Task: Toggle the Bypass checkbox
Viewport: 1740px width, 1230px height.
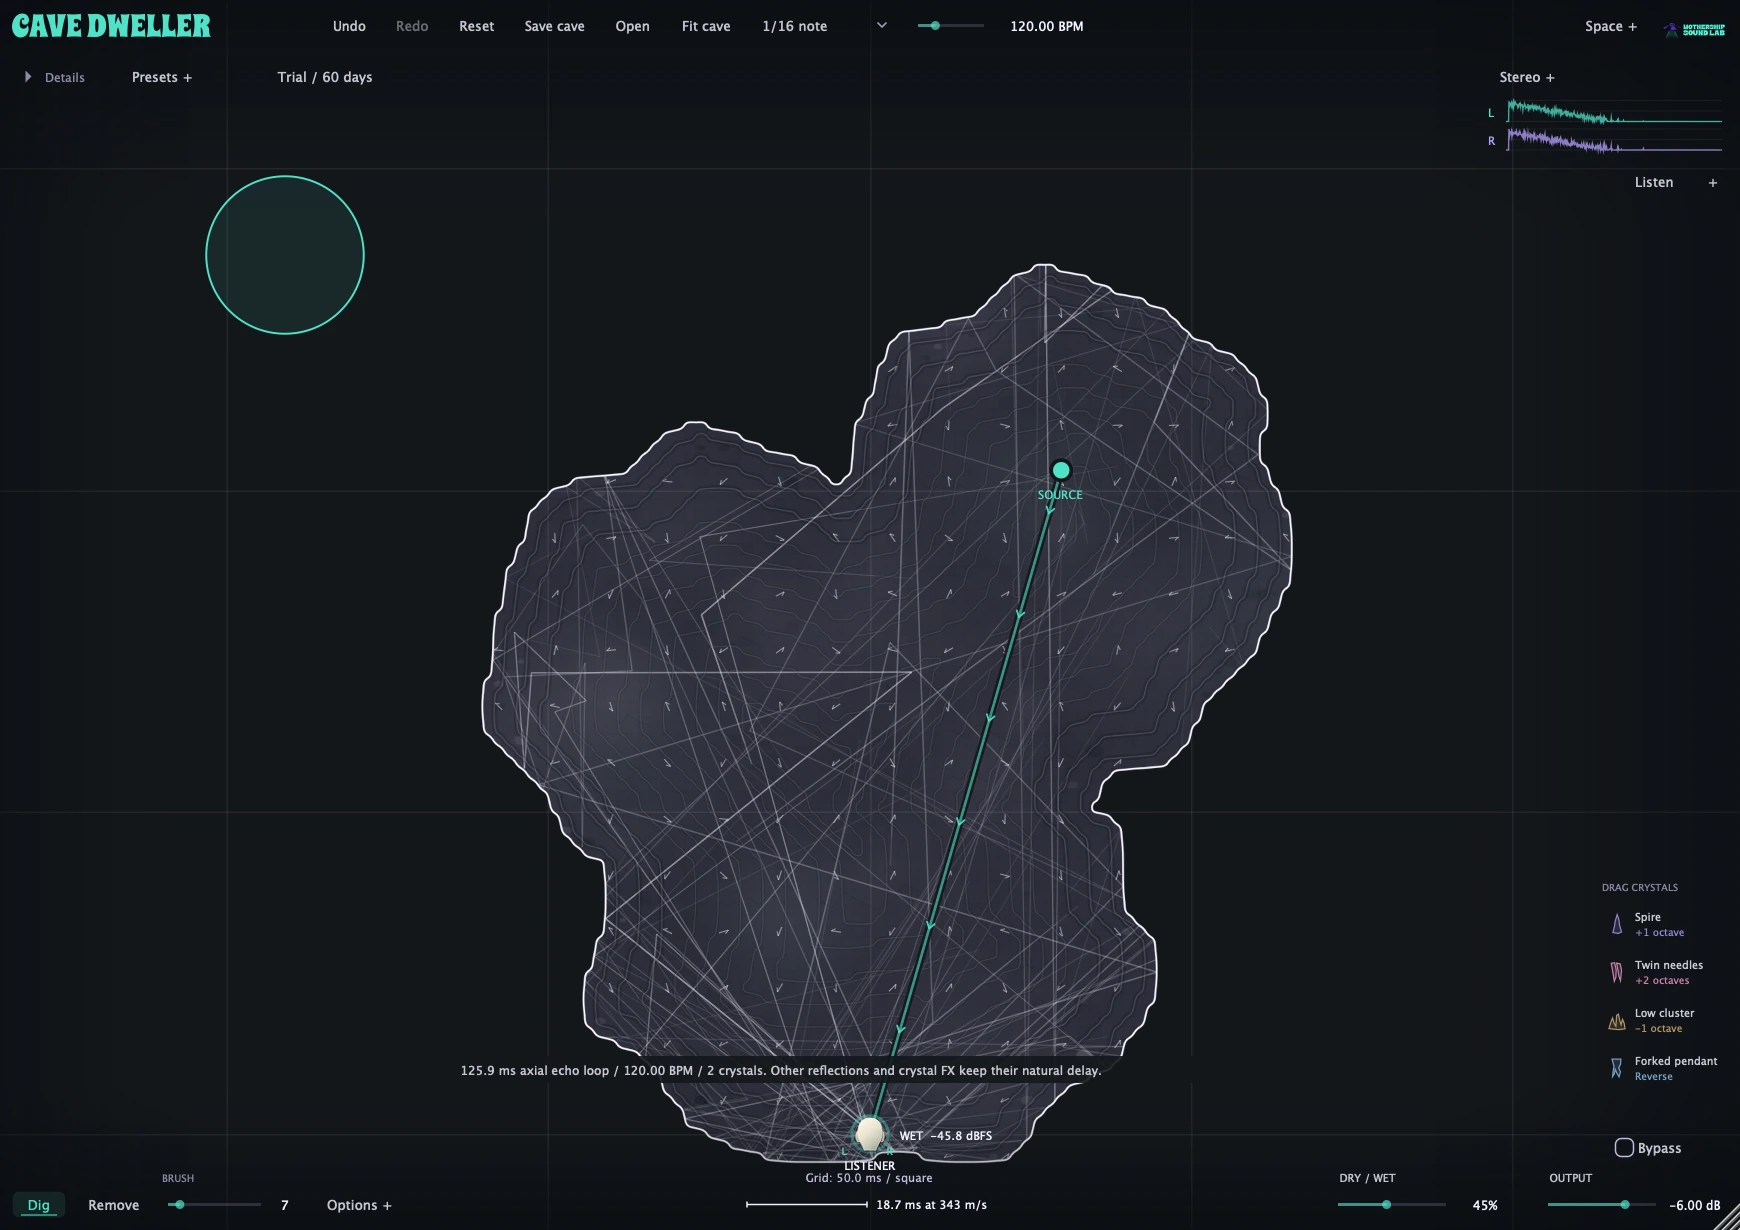Action: coord(1624,1147)
